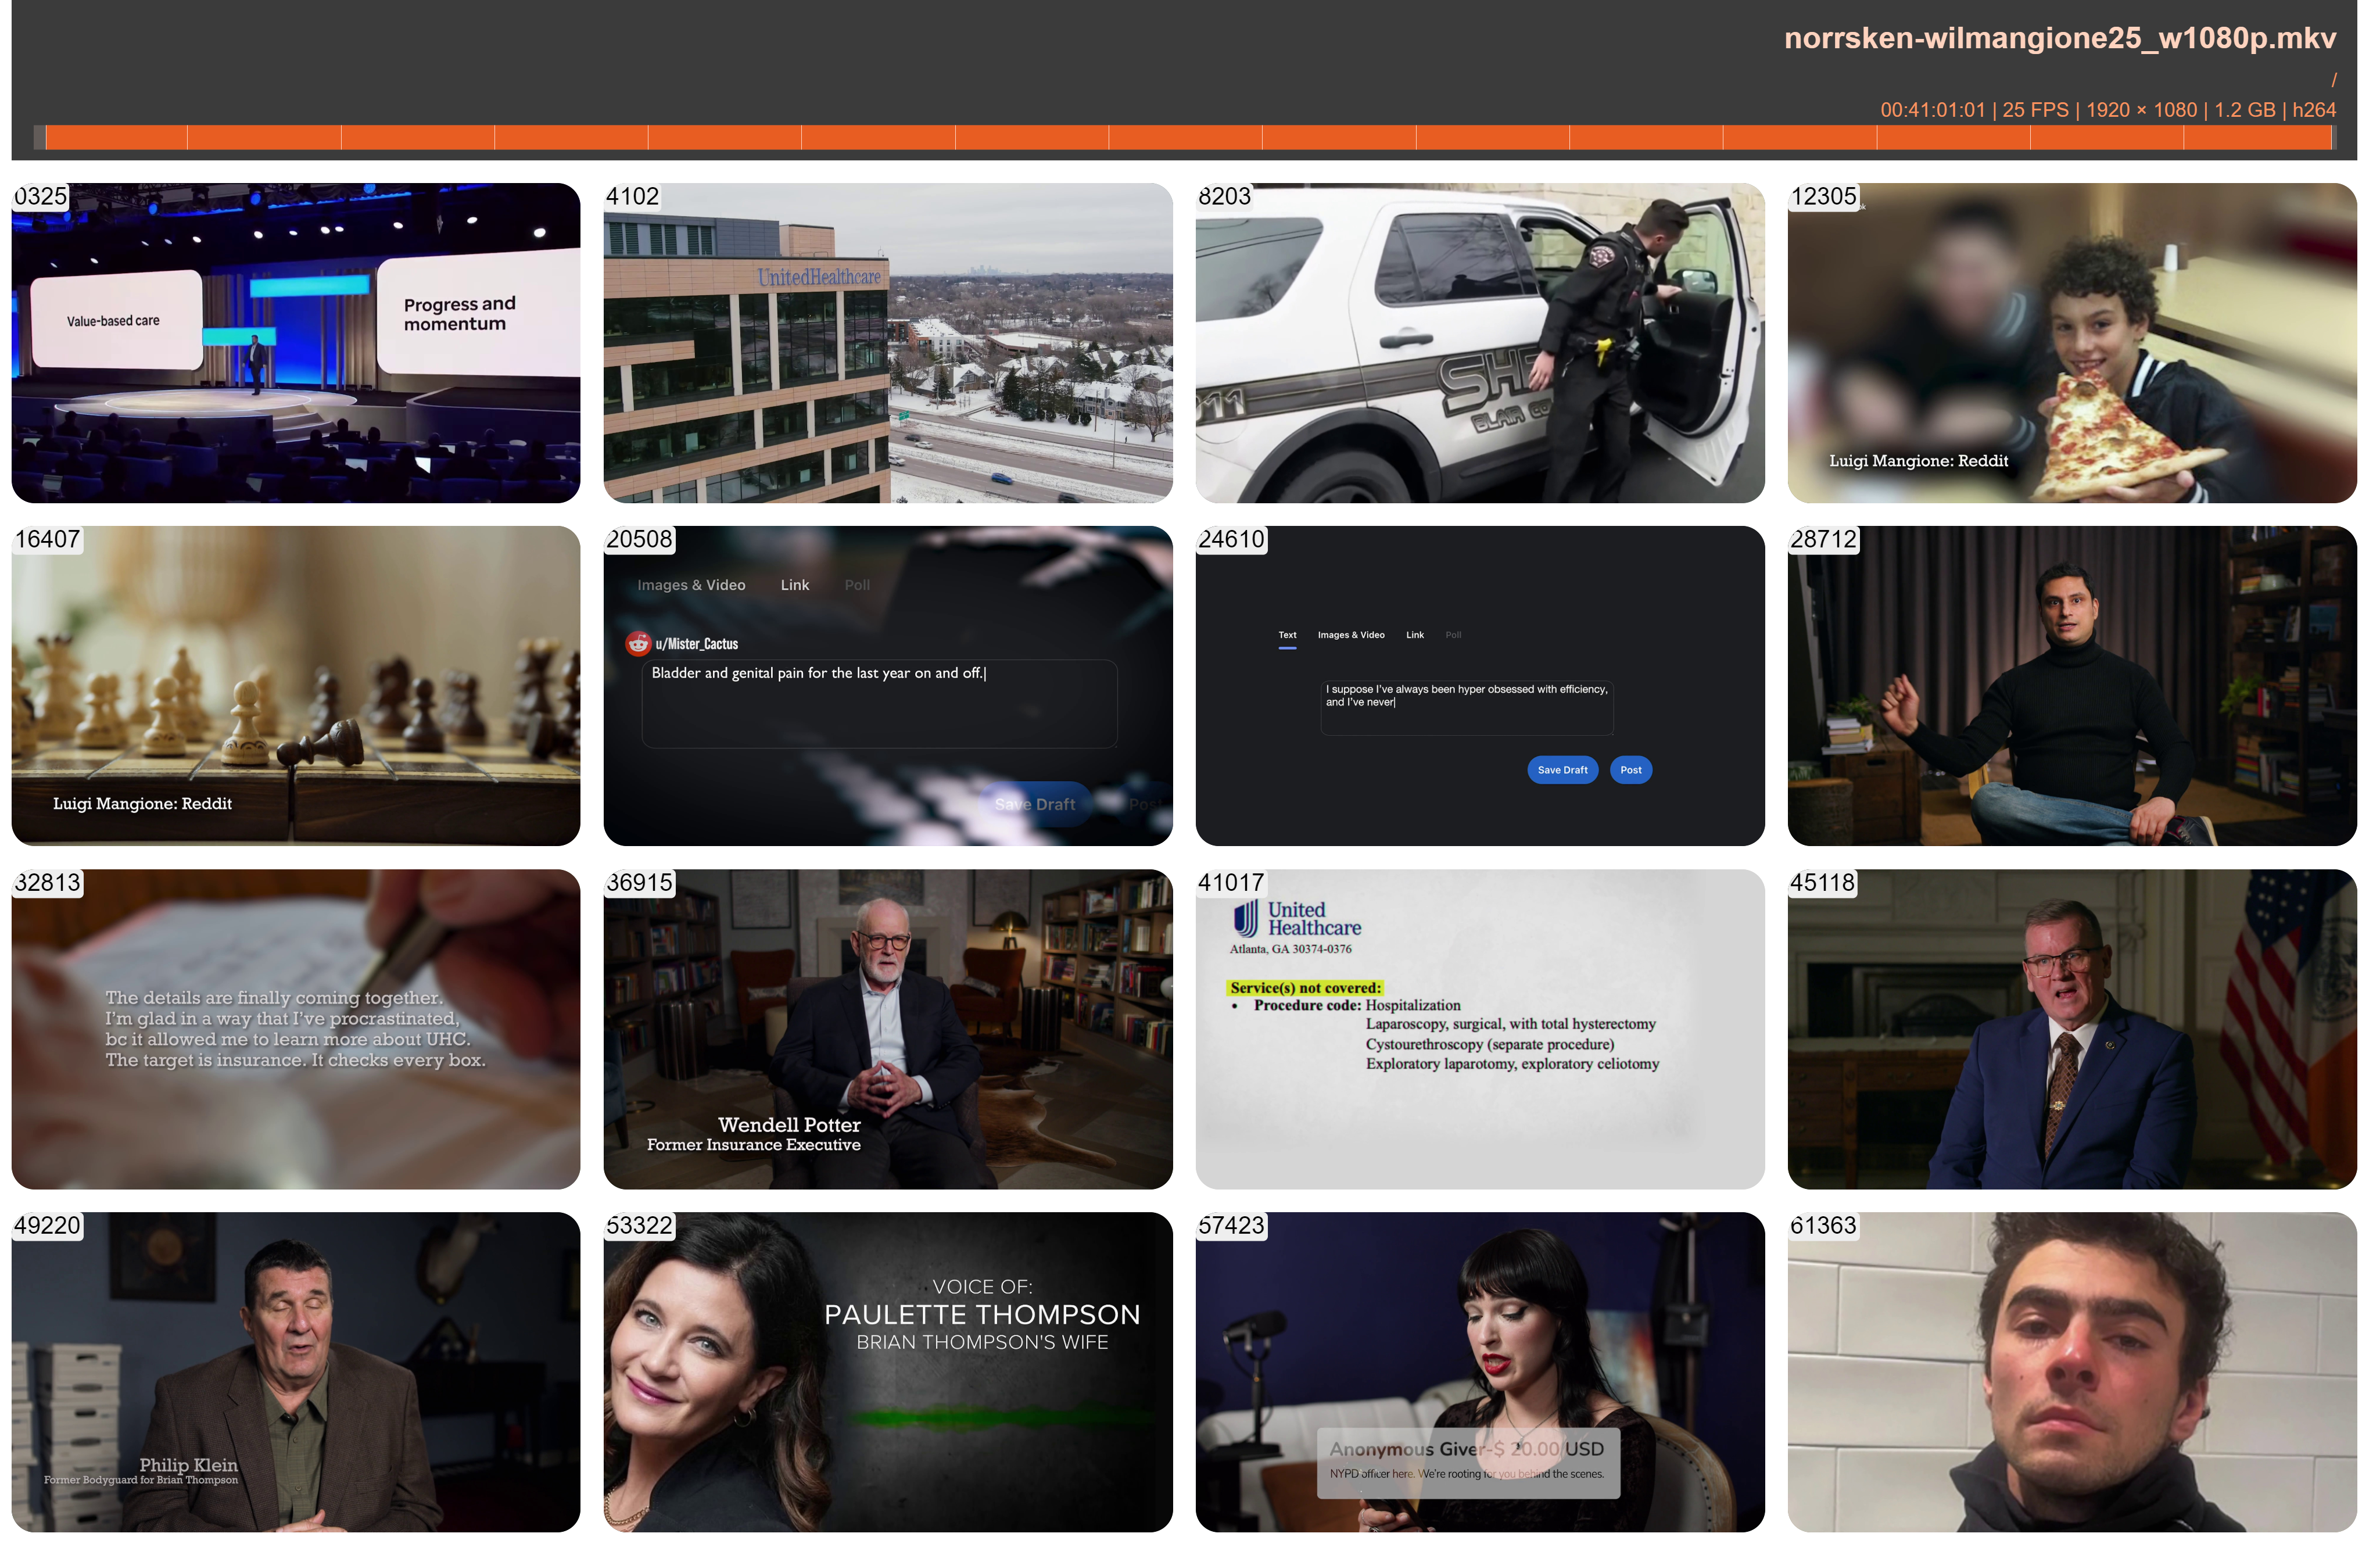Click the post text field about bladder pain
The width and height of the screenshot is (2380, 1544).
click(878, 703)
